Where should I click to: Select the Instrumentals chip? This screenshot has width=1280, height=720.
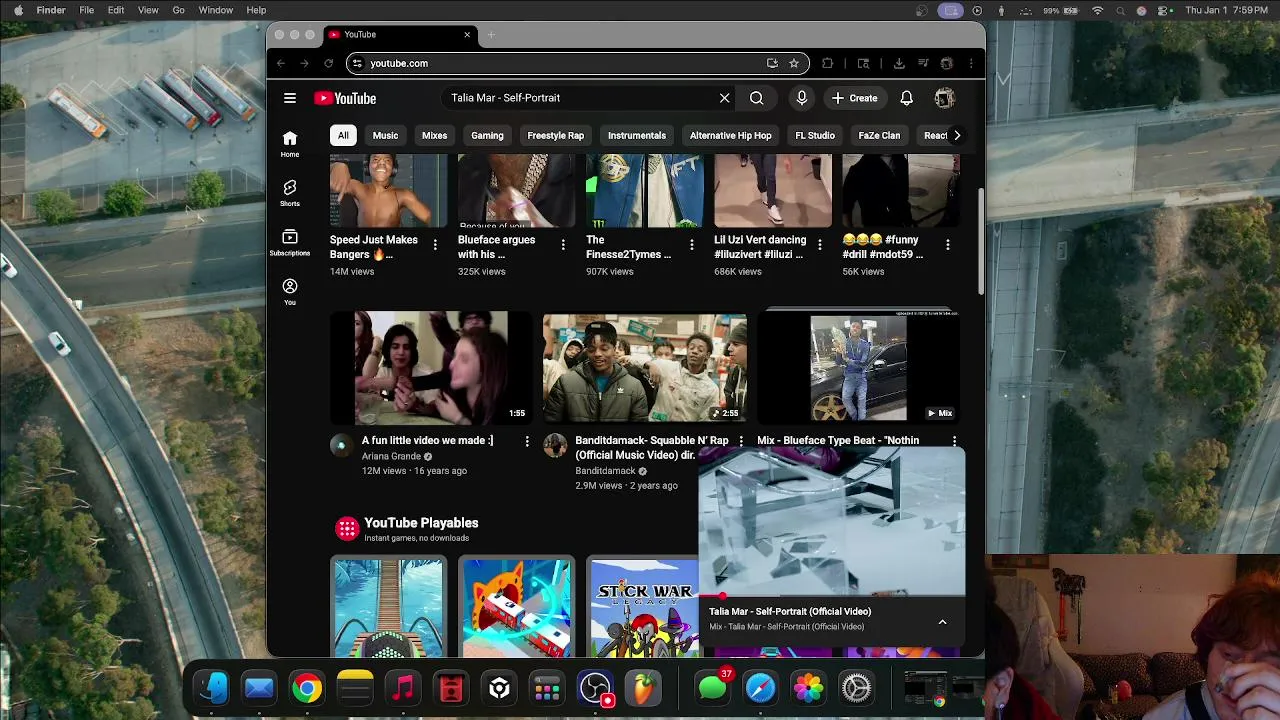click(637, 135)
